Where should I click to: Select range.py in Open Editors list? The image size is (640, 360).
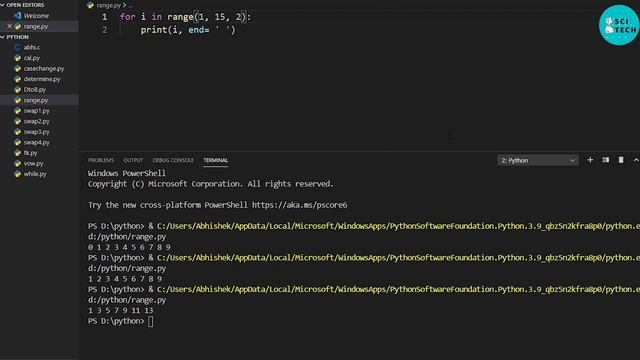36,26
